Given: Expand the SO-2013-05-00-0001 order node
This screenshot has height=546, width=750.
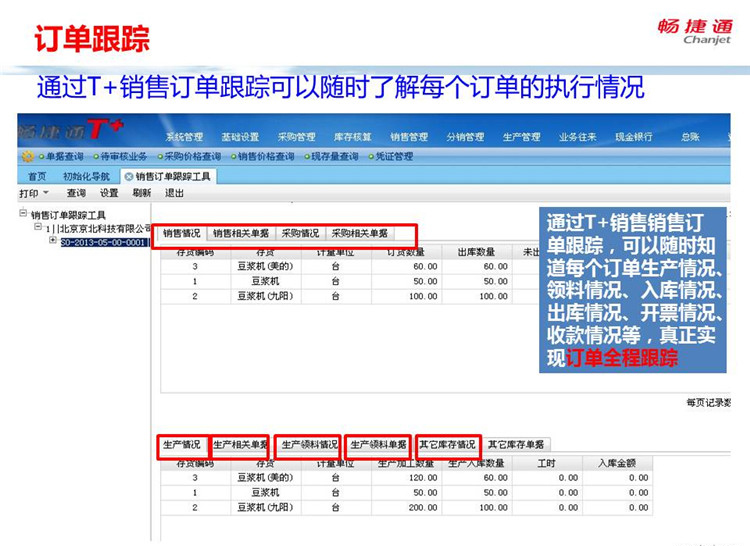Looking at the screenshot, I should click(53, 240).
